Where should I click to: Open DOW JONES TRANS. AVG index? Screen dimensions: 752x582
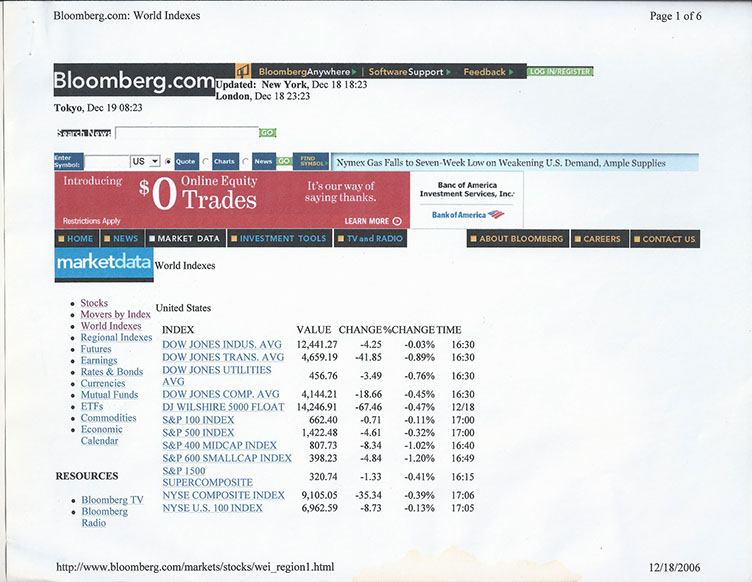coord(223,358)
